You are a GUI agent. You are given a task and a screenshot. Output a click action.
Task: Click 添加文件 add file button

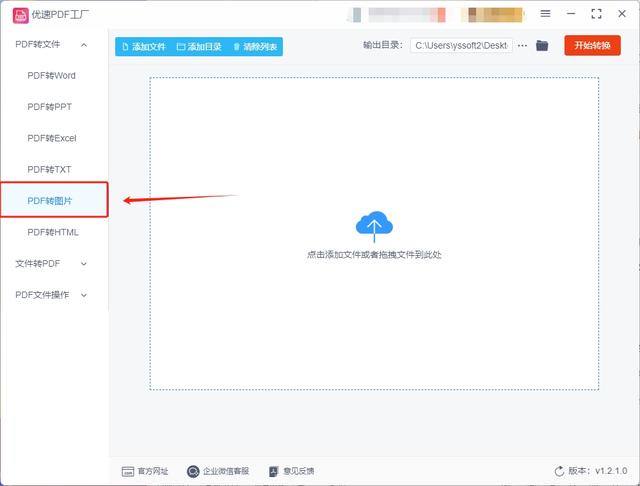coord(144,47)
